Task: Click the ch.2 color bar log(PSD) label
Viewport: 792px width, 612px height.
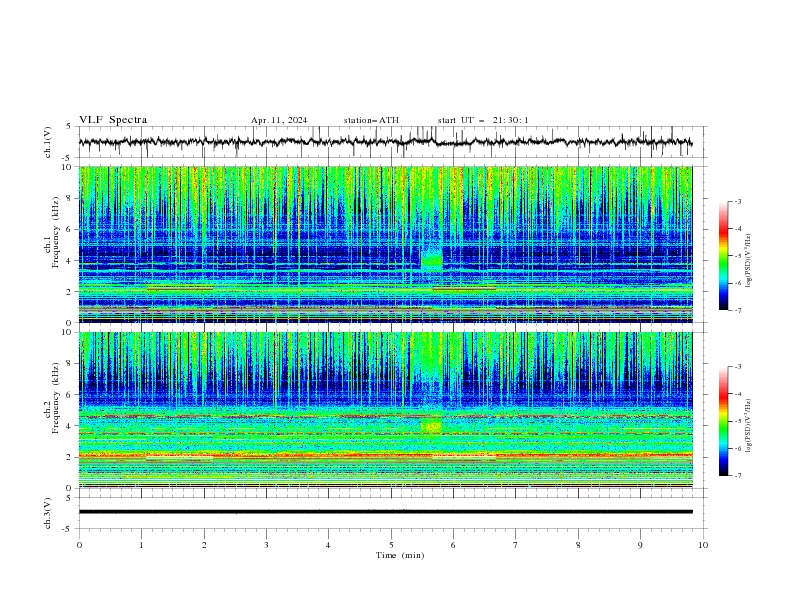Action: click(x=749, y=425)
